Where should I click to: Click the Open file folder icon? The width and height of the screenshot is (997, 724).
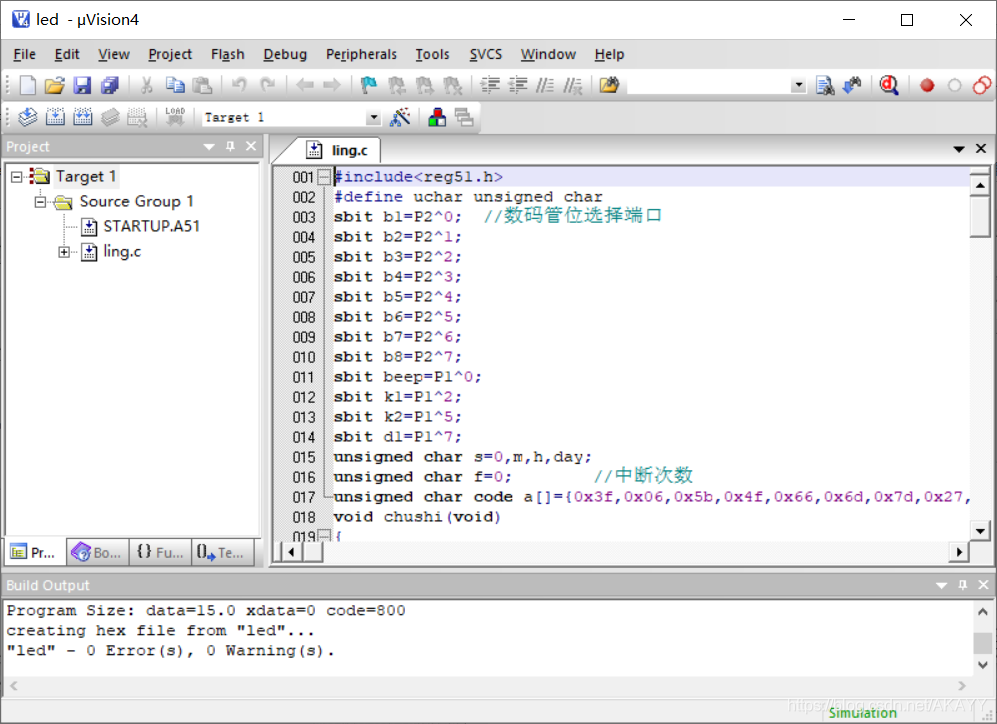point(55,85)
